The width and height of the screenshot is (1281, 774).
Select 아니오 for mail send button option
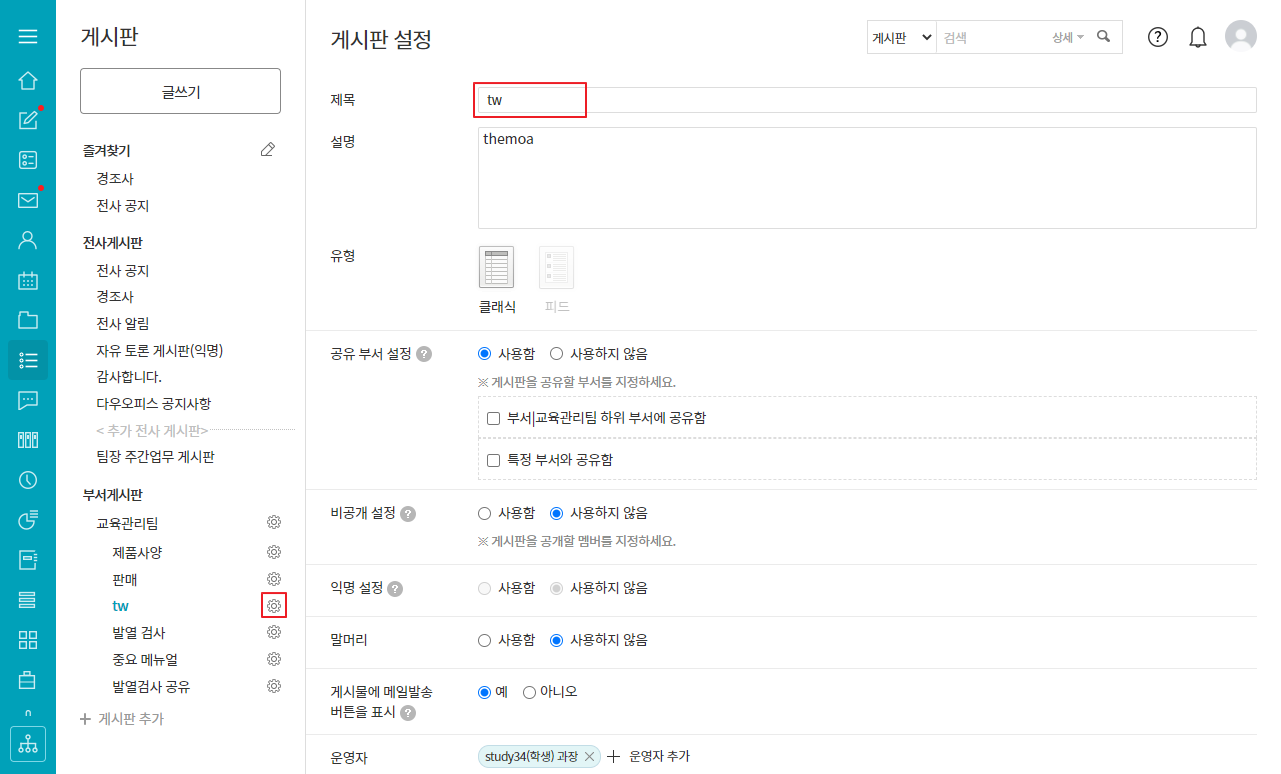click(x=530, y=692)
